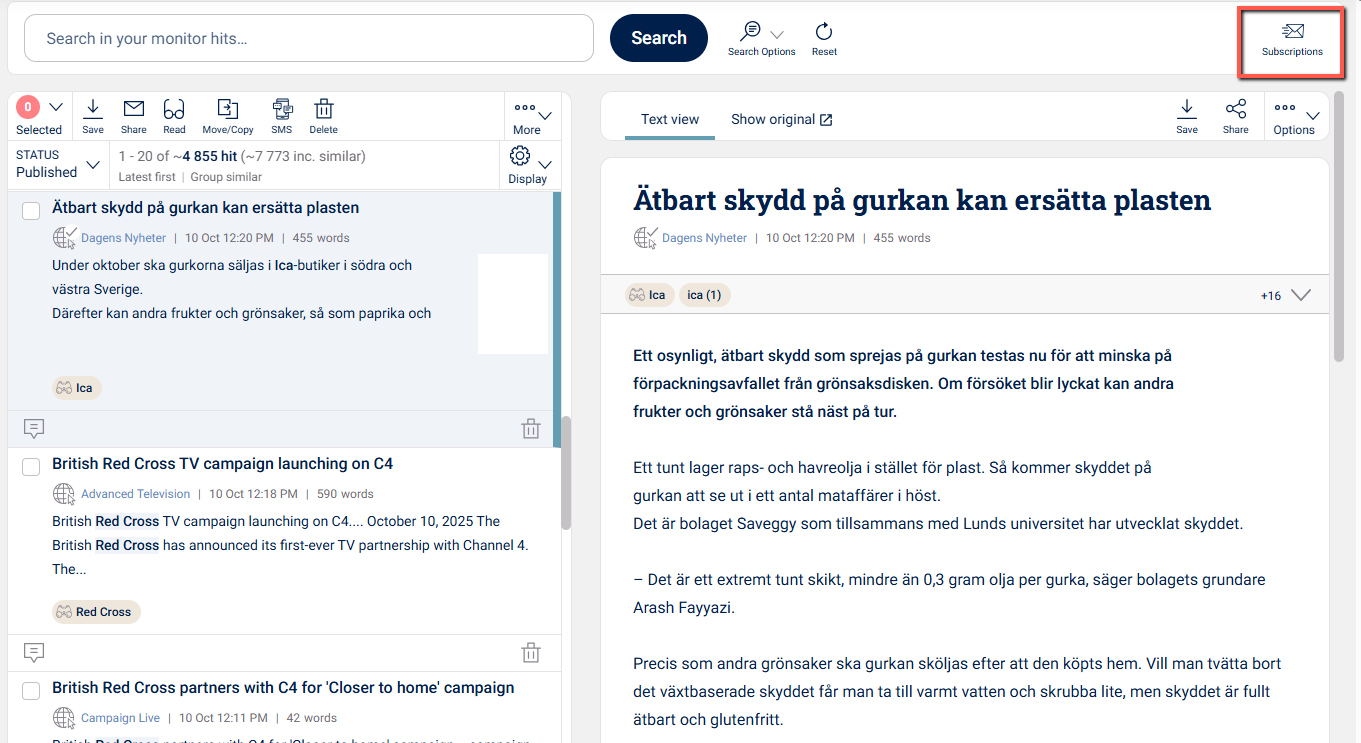Check the 'Closer to home' campaign article box
This screenshot has width=1361, height=743.
[x=31, y=690]
